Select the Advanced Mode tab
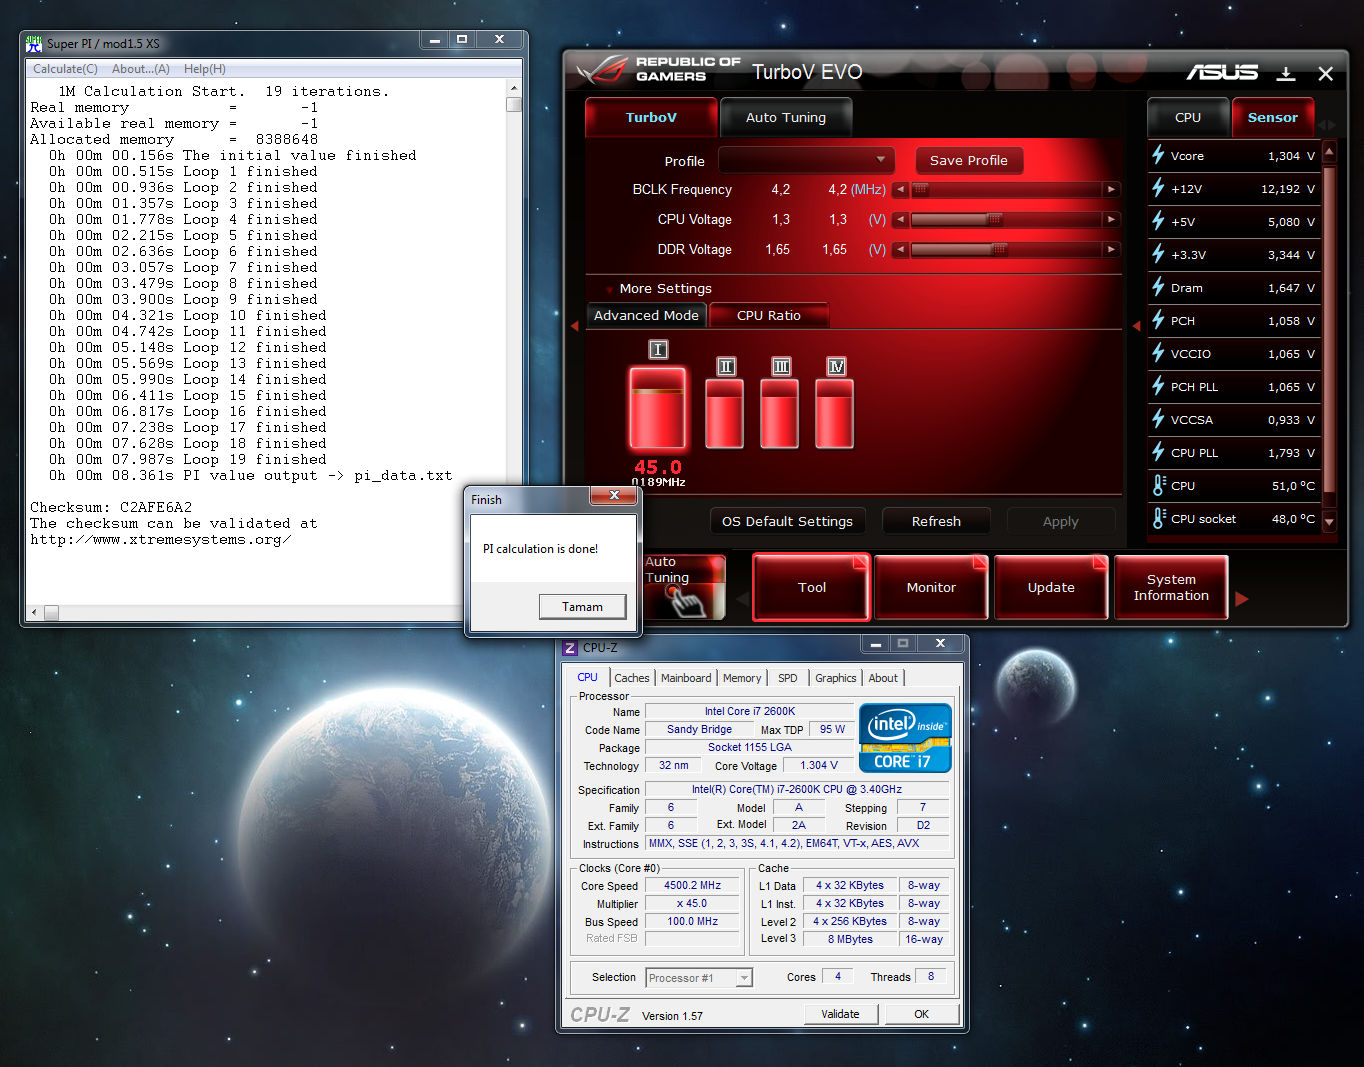1364x1067 pixels. coord(646,315)
